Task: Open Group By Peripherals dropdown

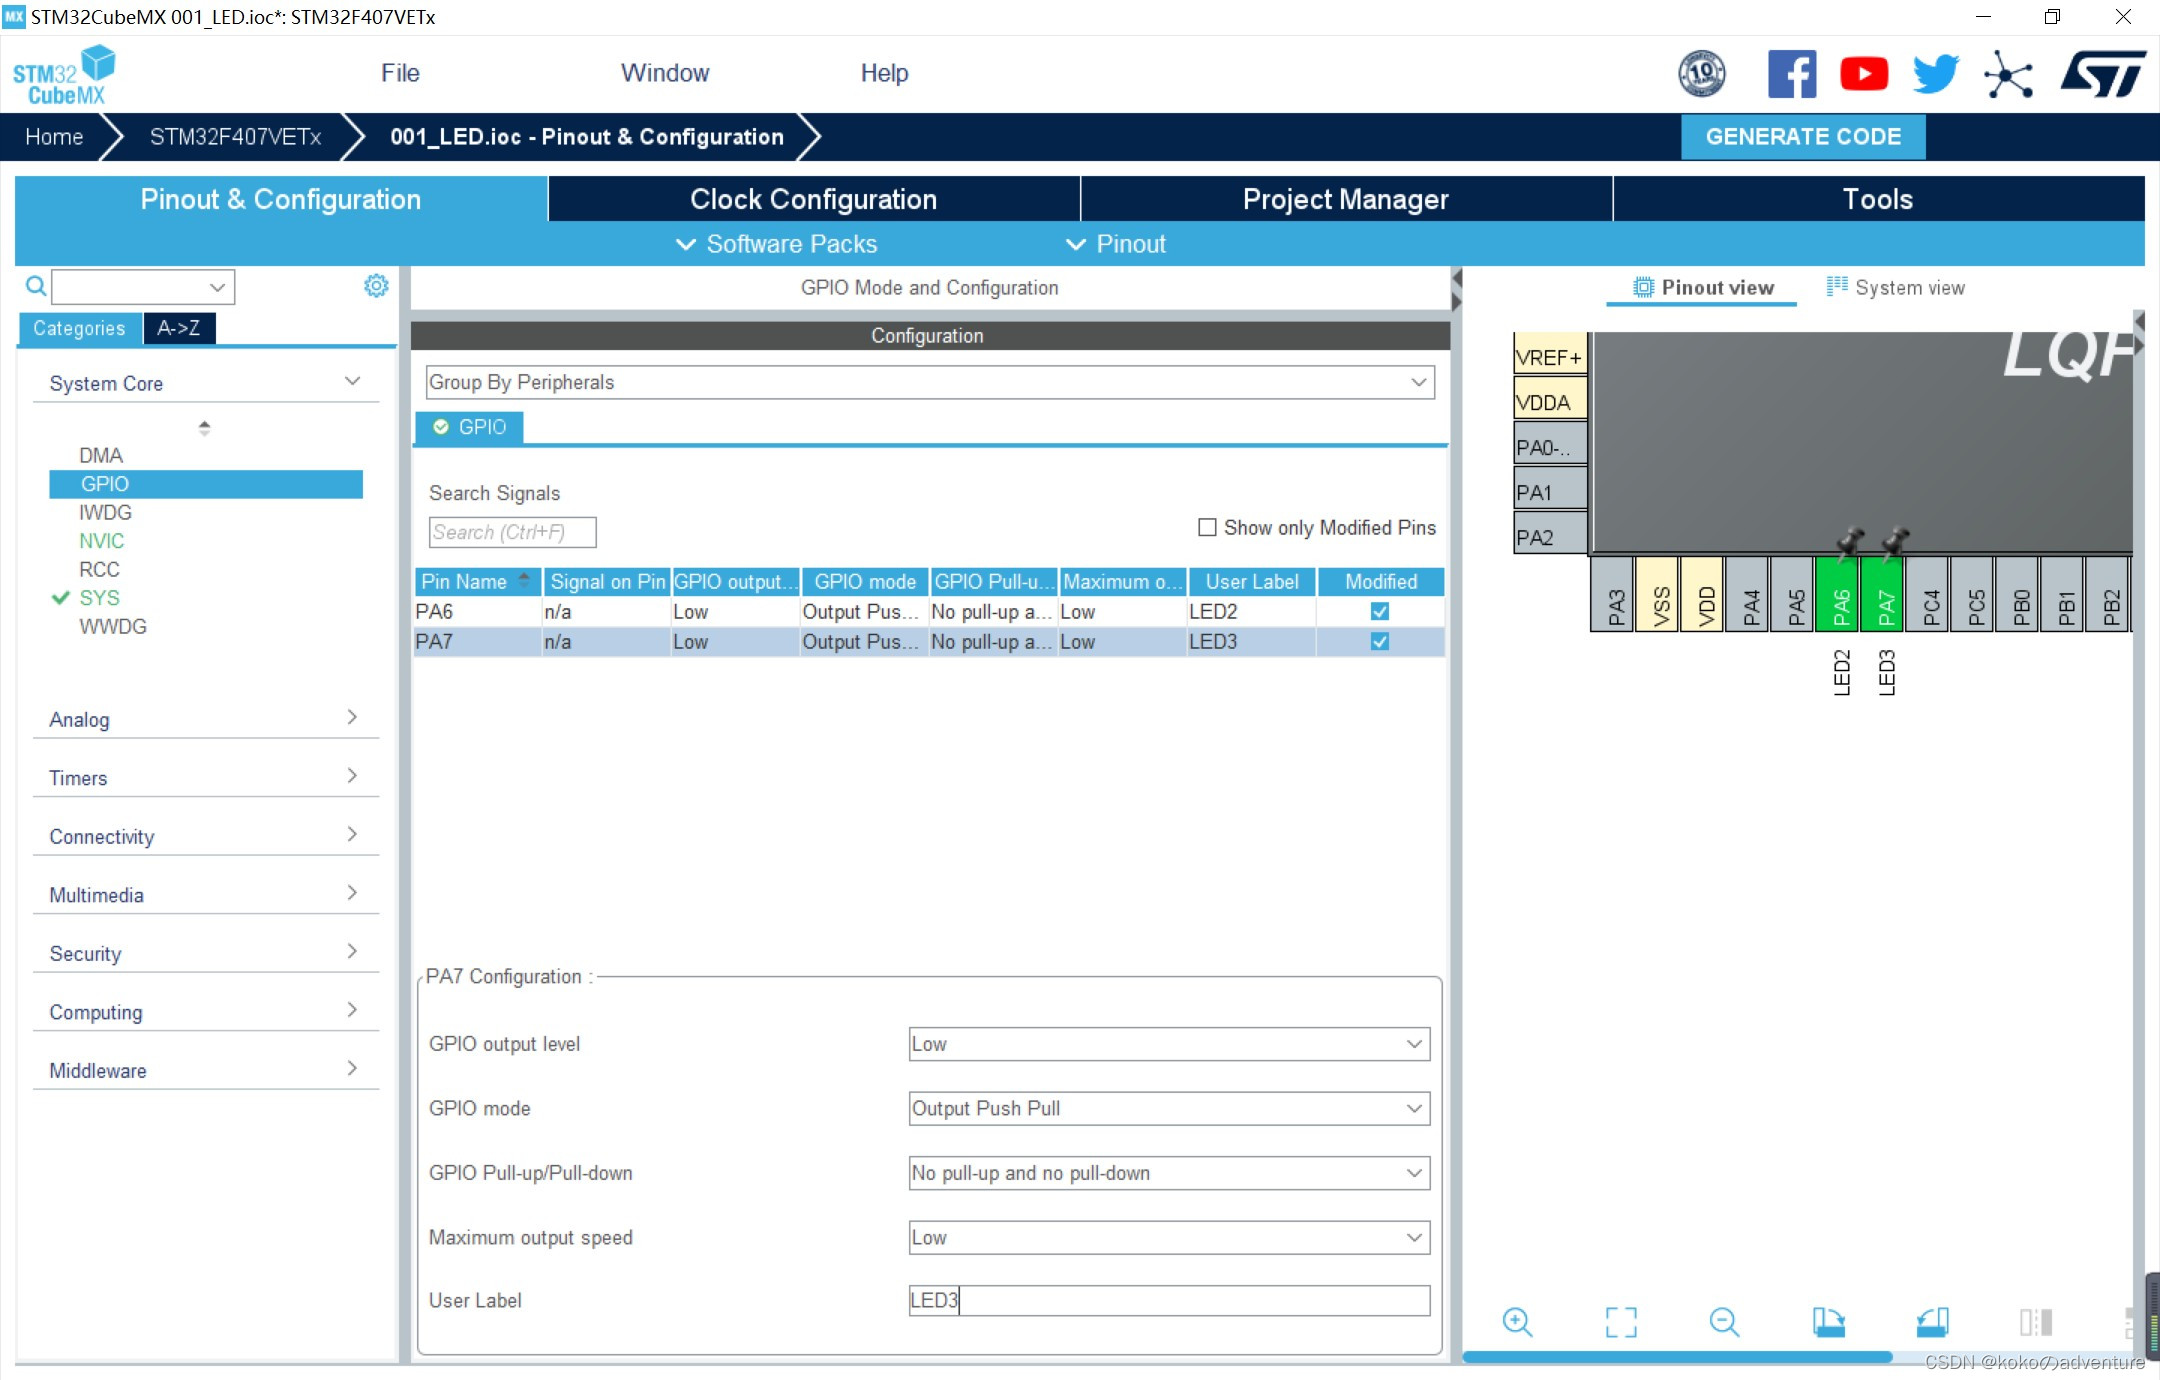Action: 929,382
